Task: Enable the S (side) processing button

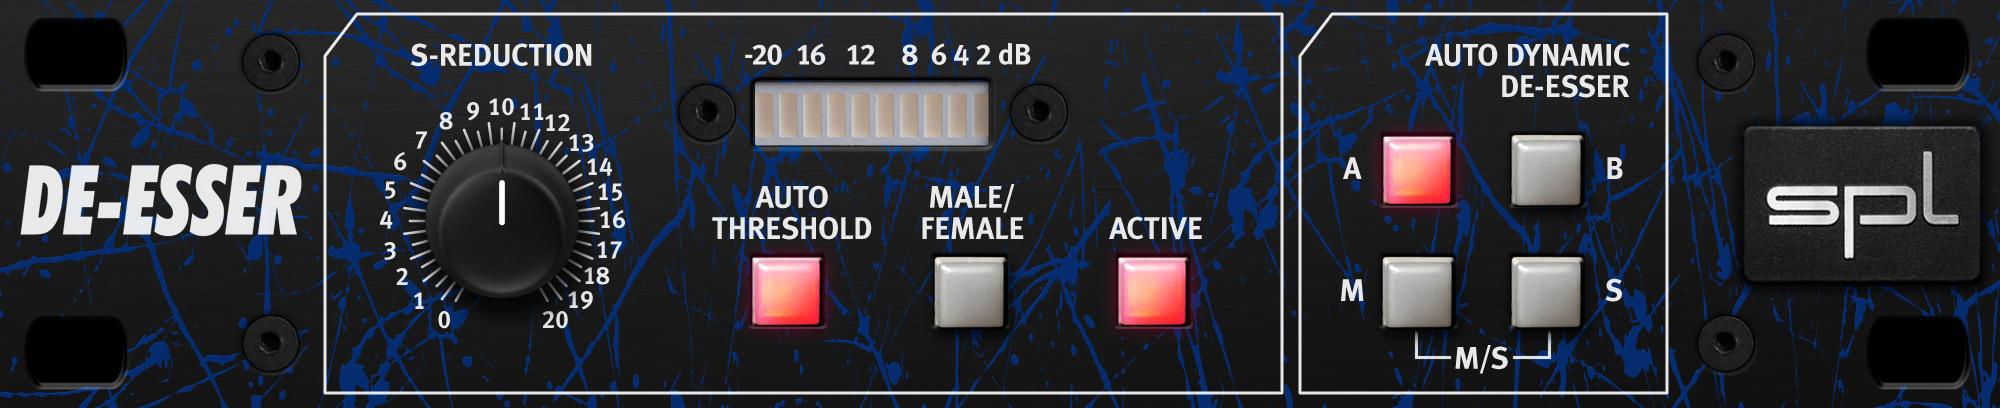Action: pos(1547,292)
